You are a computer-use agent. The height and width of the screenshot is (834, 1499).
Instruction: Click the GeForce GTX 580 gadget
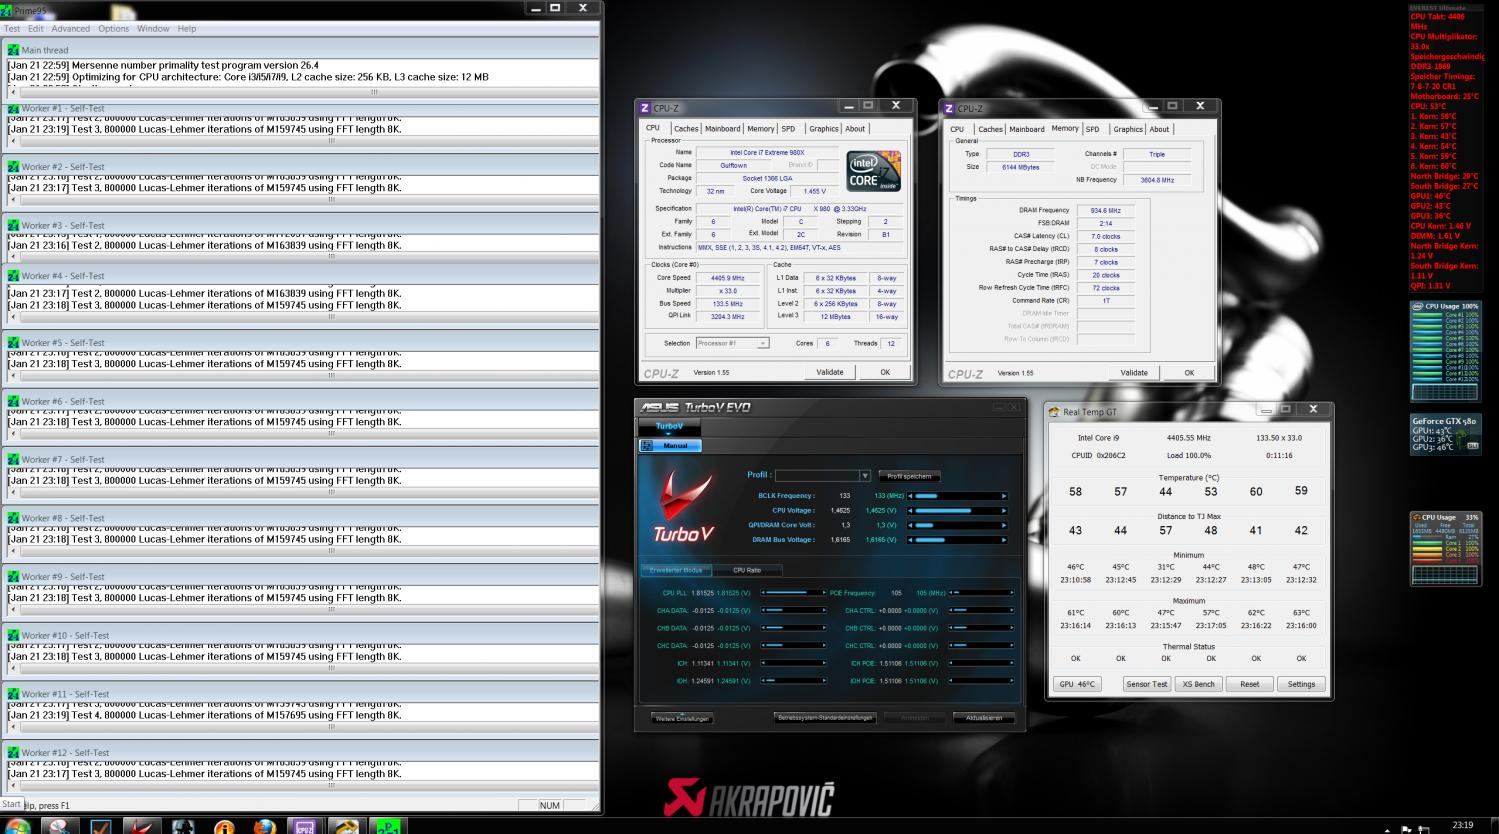point(1445,434)
